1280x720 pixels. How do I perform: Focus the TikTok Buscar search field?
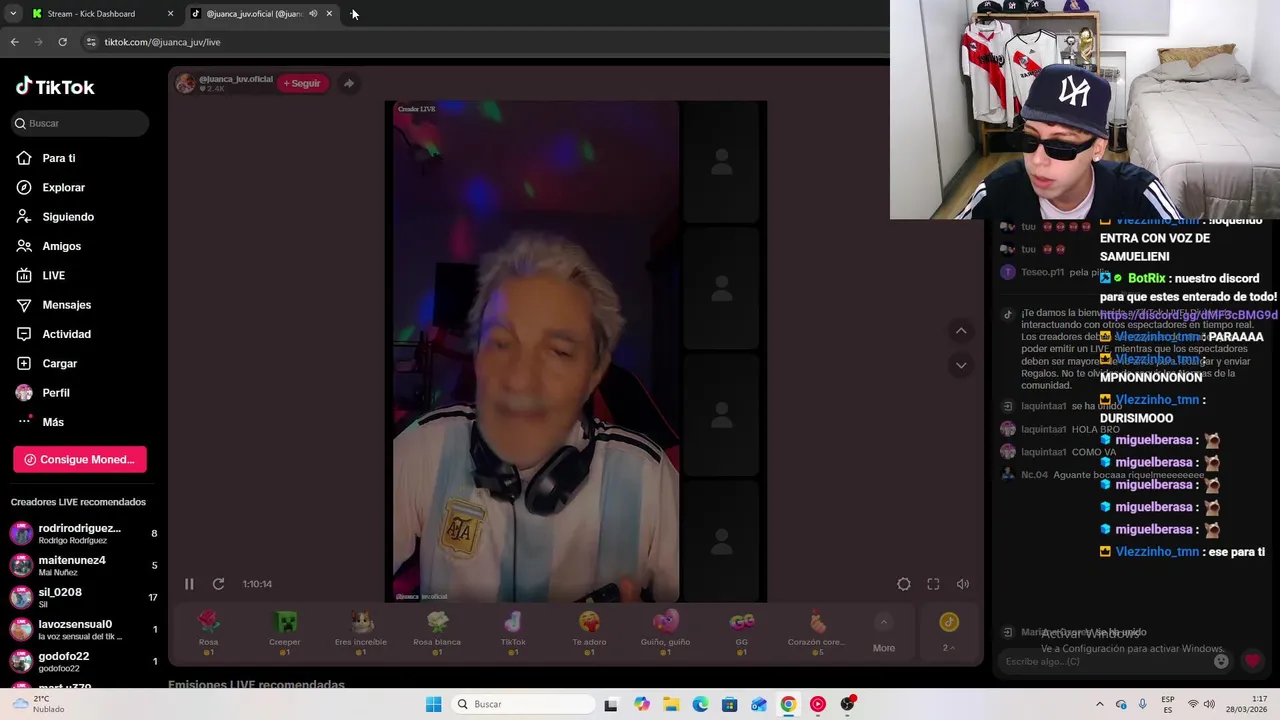(80, 123)
